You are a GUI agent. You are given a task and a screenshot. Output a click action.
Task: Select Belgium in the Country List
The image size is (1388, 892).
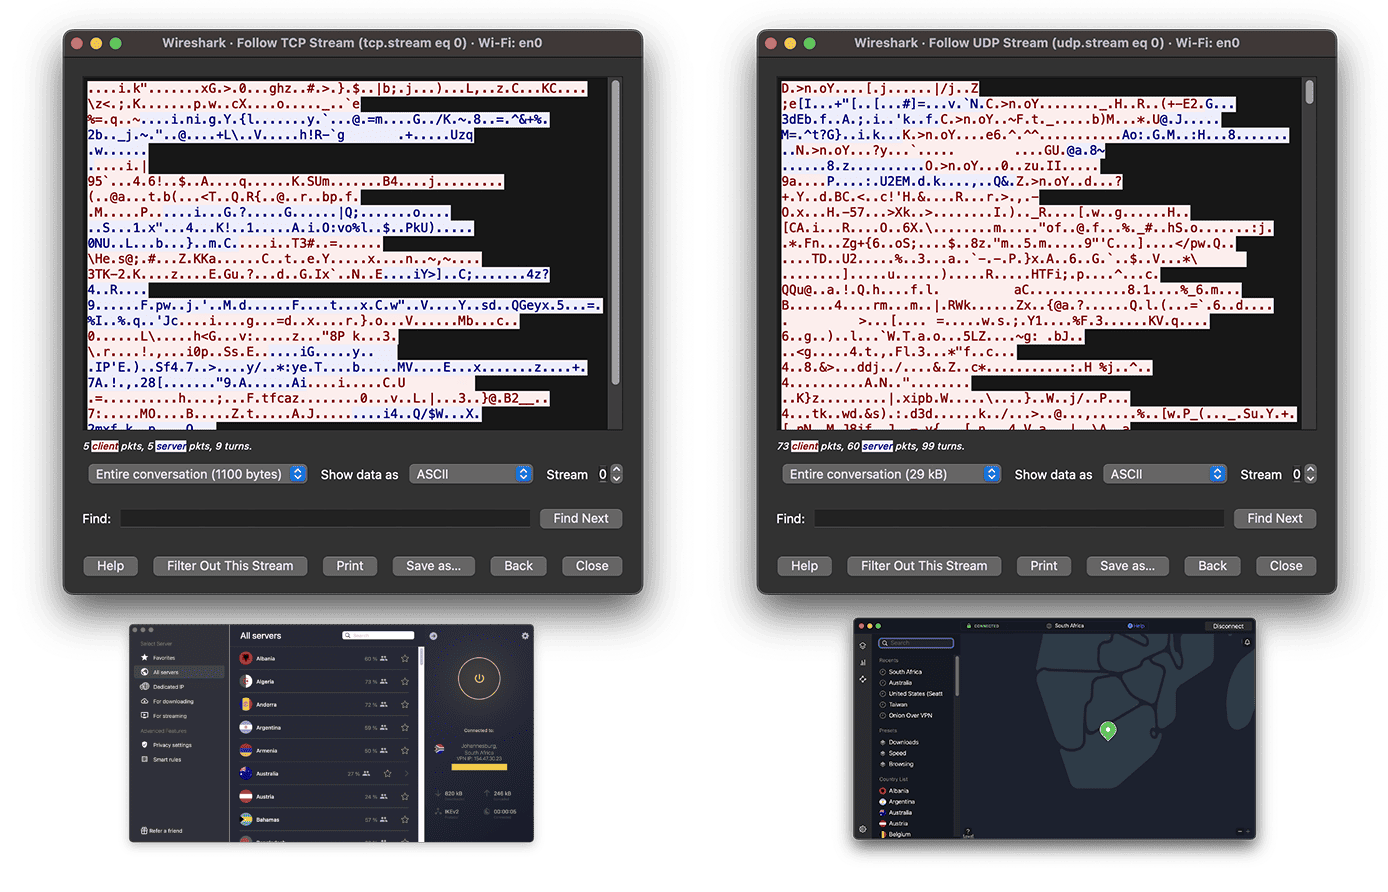point(896,834)
